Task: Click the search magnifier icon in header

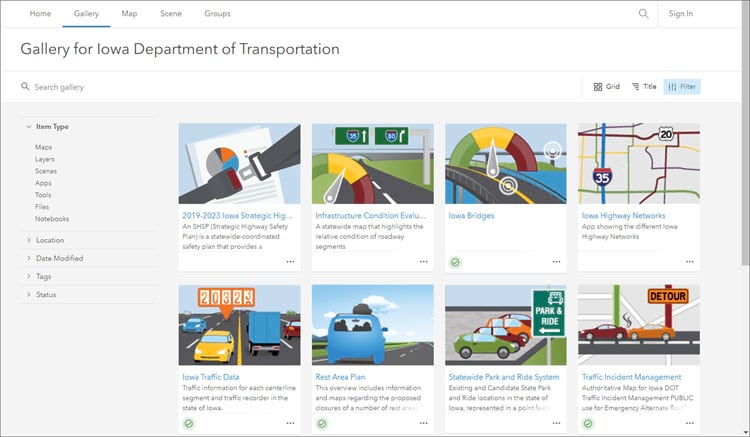Action: (643, 13)
